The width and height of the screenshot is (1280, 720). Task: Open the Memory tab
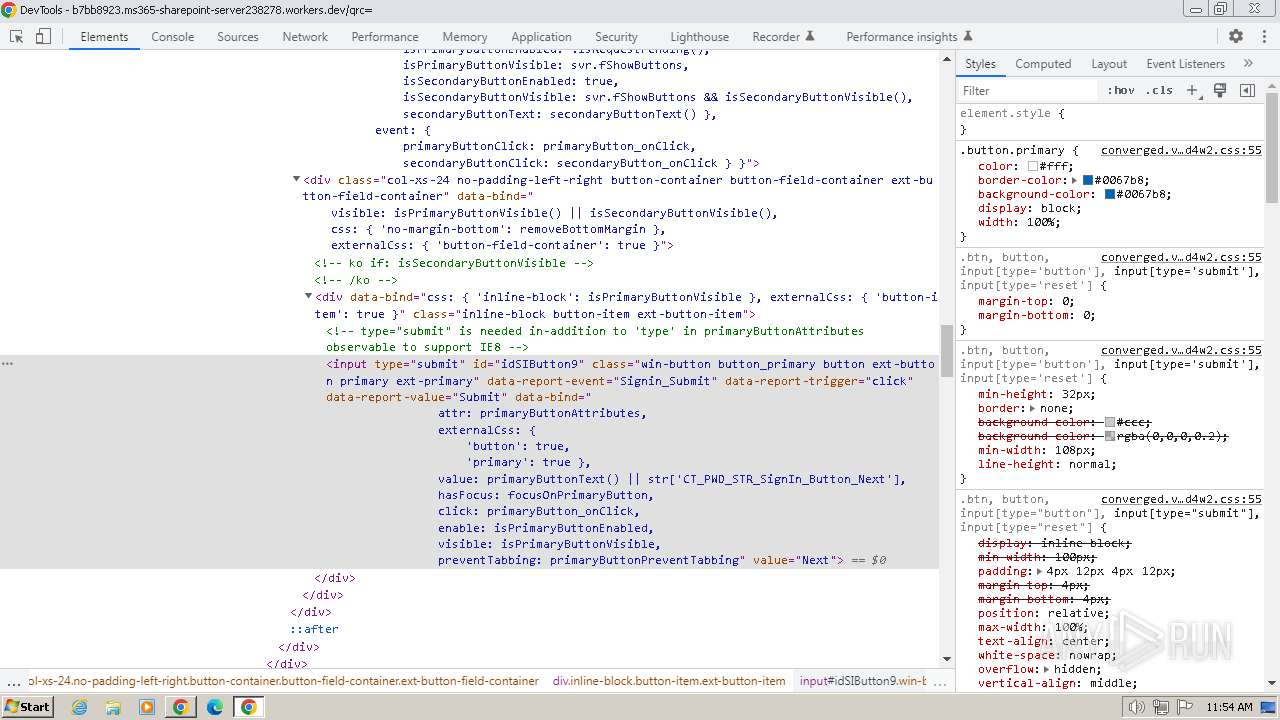(x=465, y=36)
